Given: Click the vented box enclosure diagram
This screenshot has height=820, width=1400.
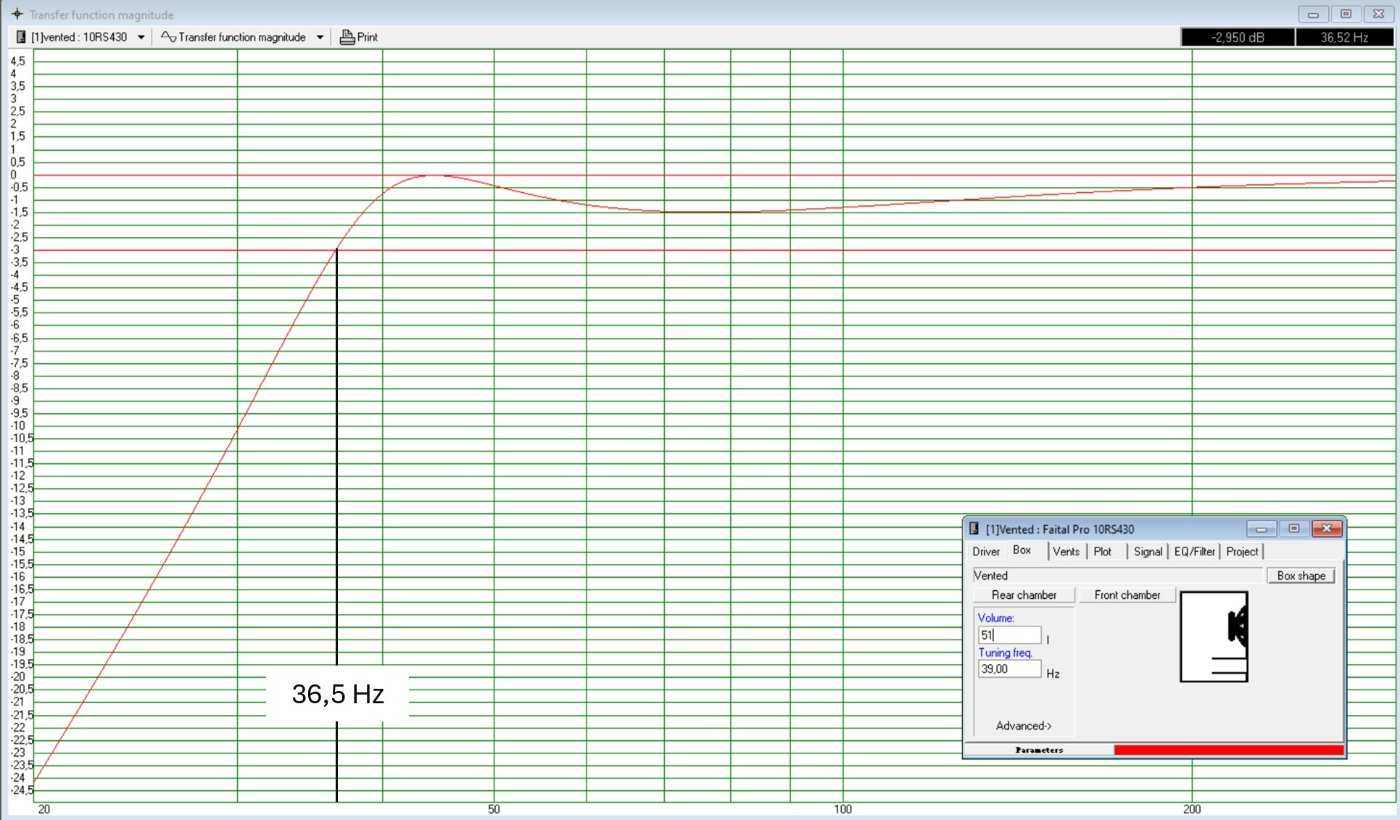Looking at the screenshot, I should (1214, 637).
